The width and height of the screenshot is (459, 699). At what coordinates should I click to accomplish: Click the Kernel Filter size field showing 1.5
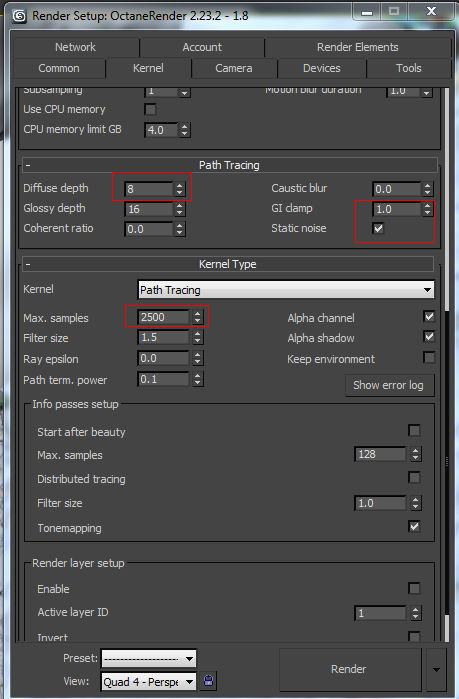tap(164, 337)
